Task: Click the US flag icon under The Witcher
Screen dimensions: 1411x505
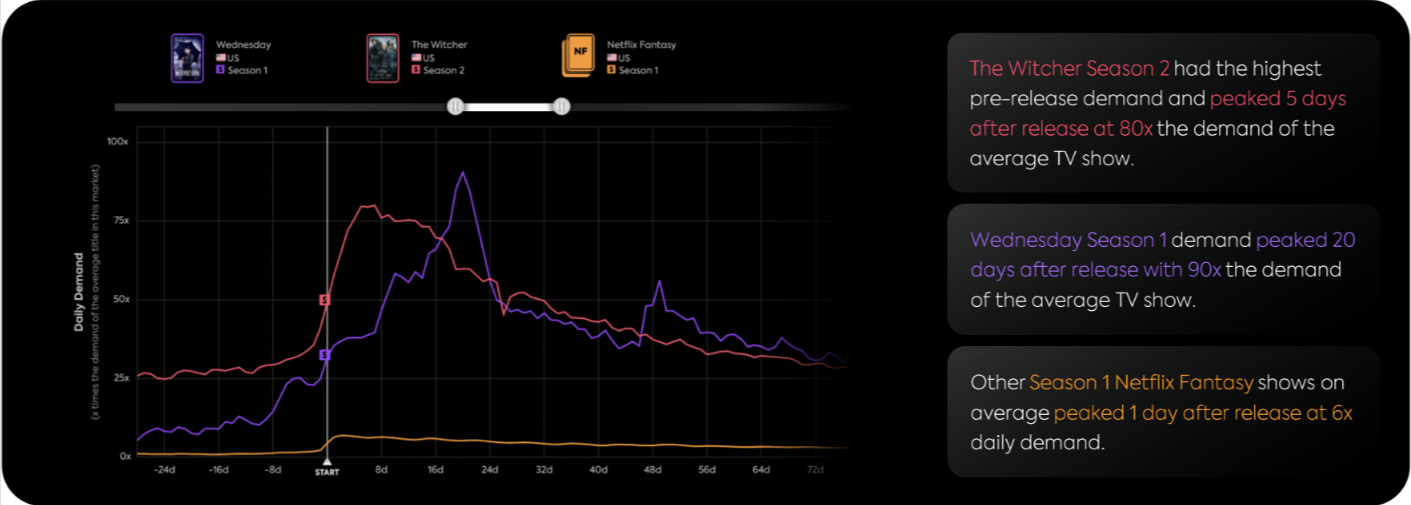Action: tap(416, 58)
